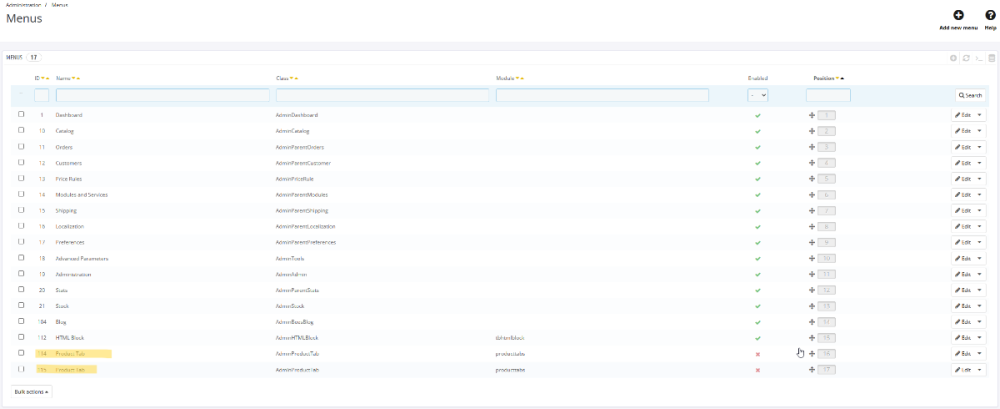Expand the Bulk actions dropdown

[31, 391]
